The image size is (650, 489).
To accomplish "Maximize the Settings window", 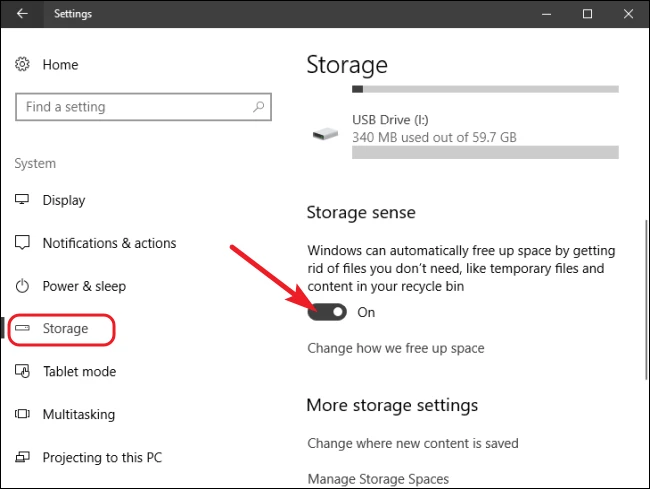I will pos(587,14).
